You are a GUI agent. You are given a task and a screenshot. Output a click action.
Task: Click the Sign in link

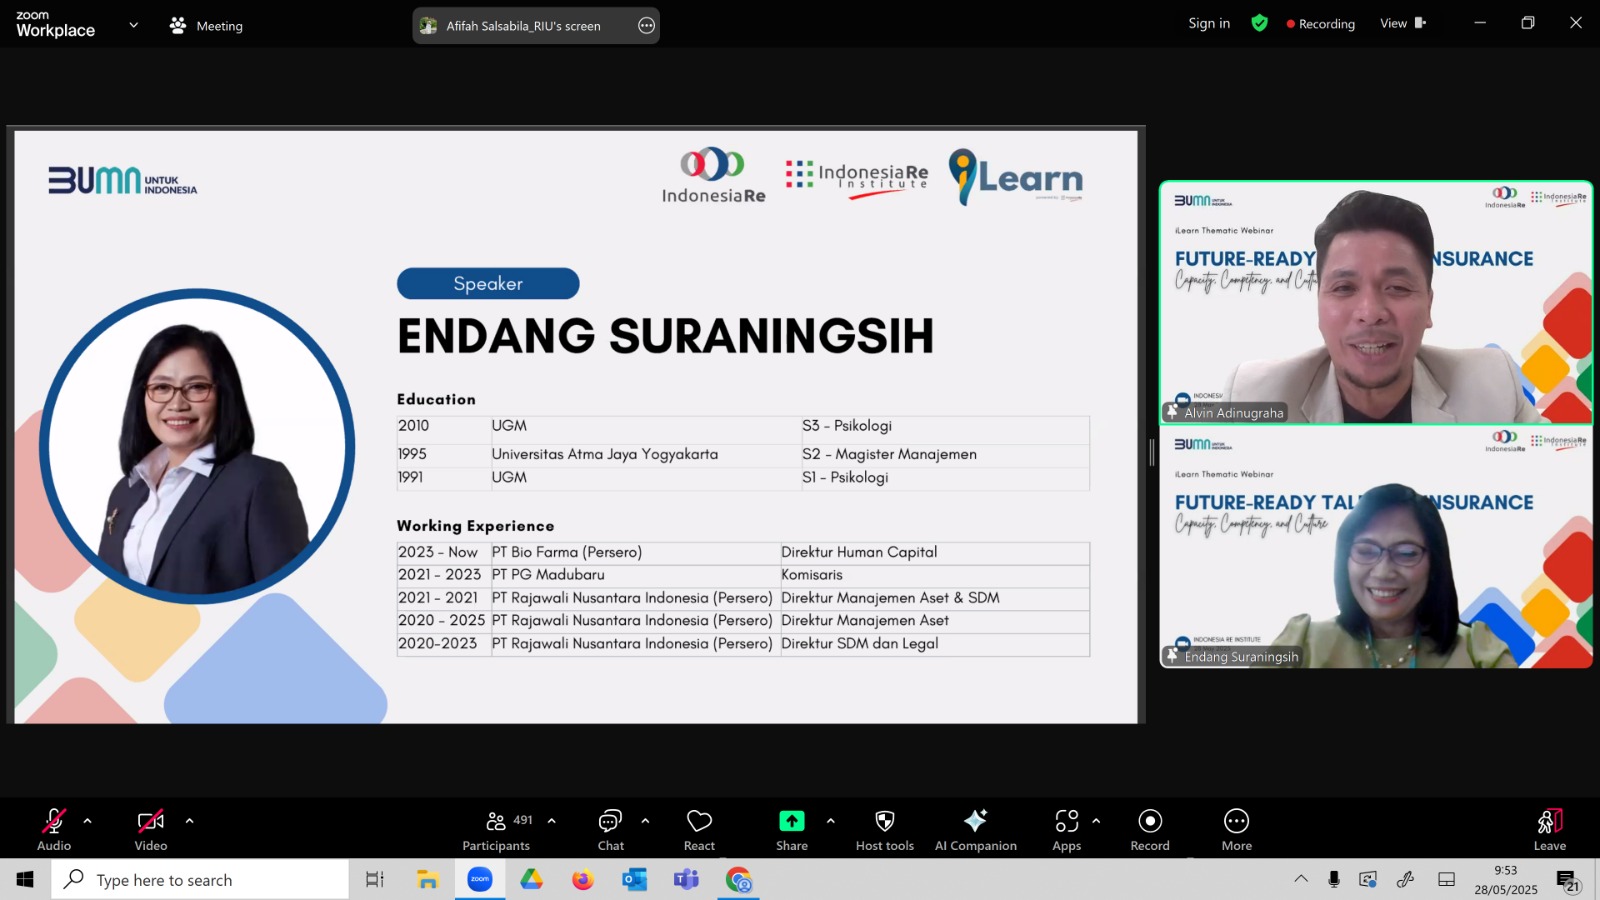(1209, 23)
